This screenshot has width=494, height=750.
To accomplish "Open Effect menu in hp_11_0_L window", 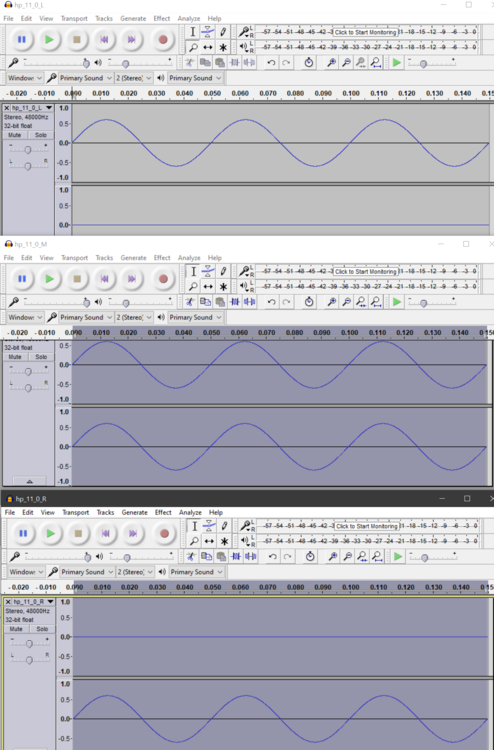I will coord(162,19).
